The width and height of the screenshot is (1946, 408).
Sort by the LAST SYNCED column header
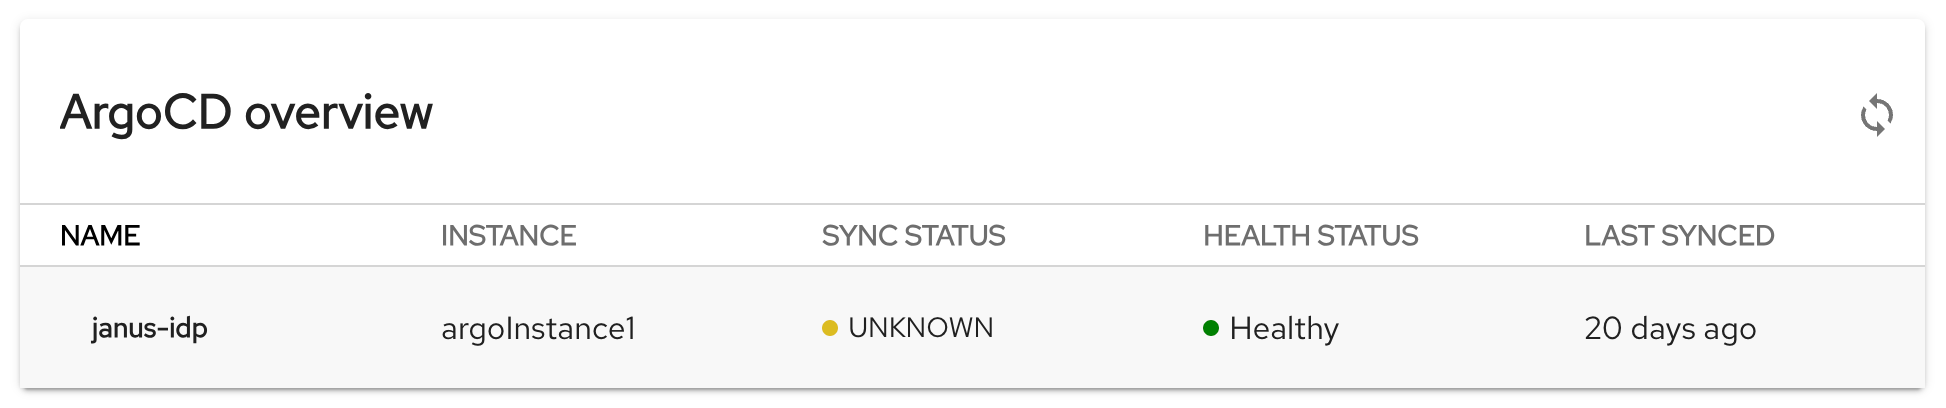(1679, 236)
